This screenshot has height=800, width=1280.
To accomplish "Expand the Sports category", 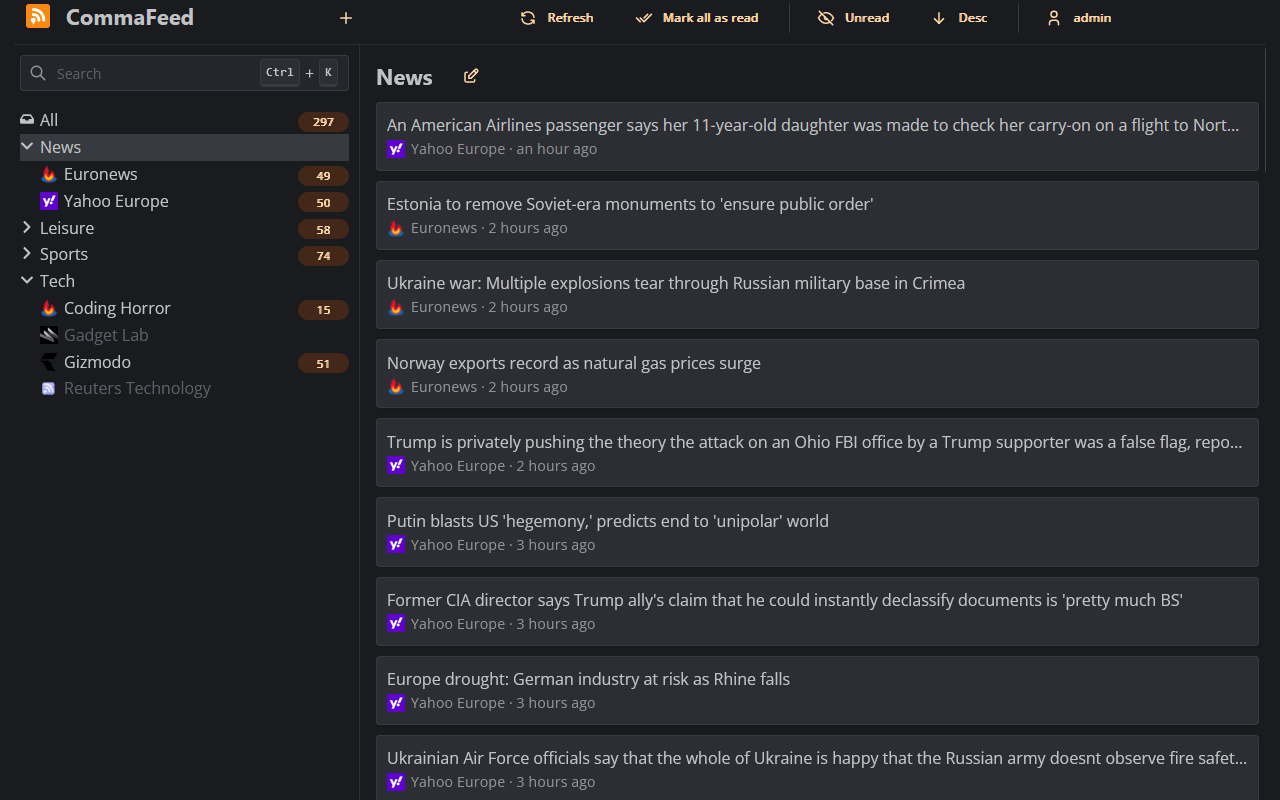I will pyautogui.click(x=26, y=254).
